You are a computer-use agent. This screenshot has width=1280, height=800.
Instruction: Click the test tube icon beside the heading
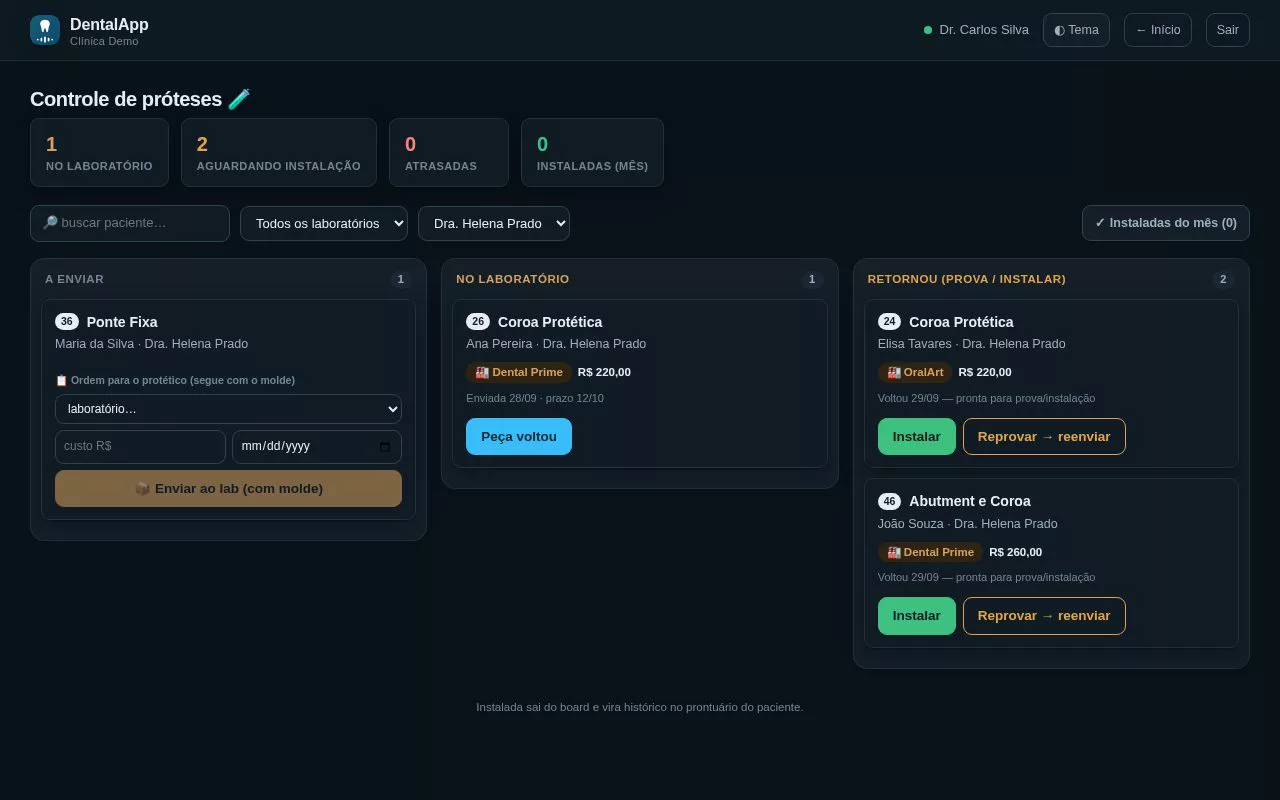point(239,99)
